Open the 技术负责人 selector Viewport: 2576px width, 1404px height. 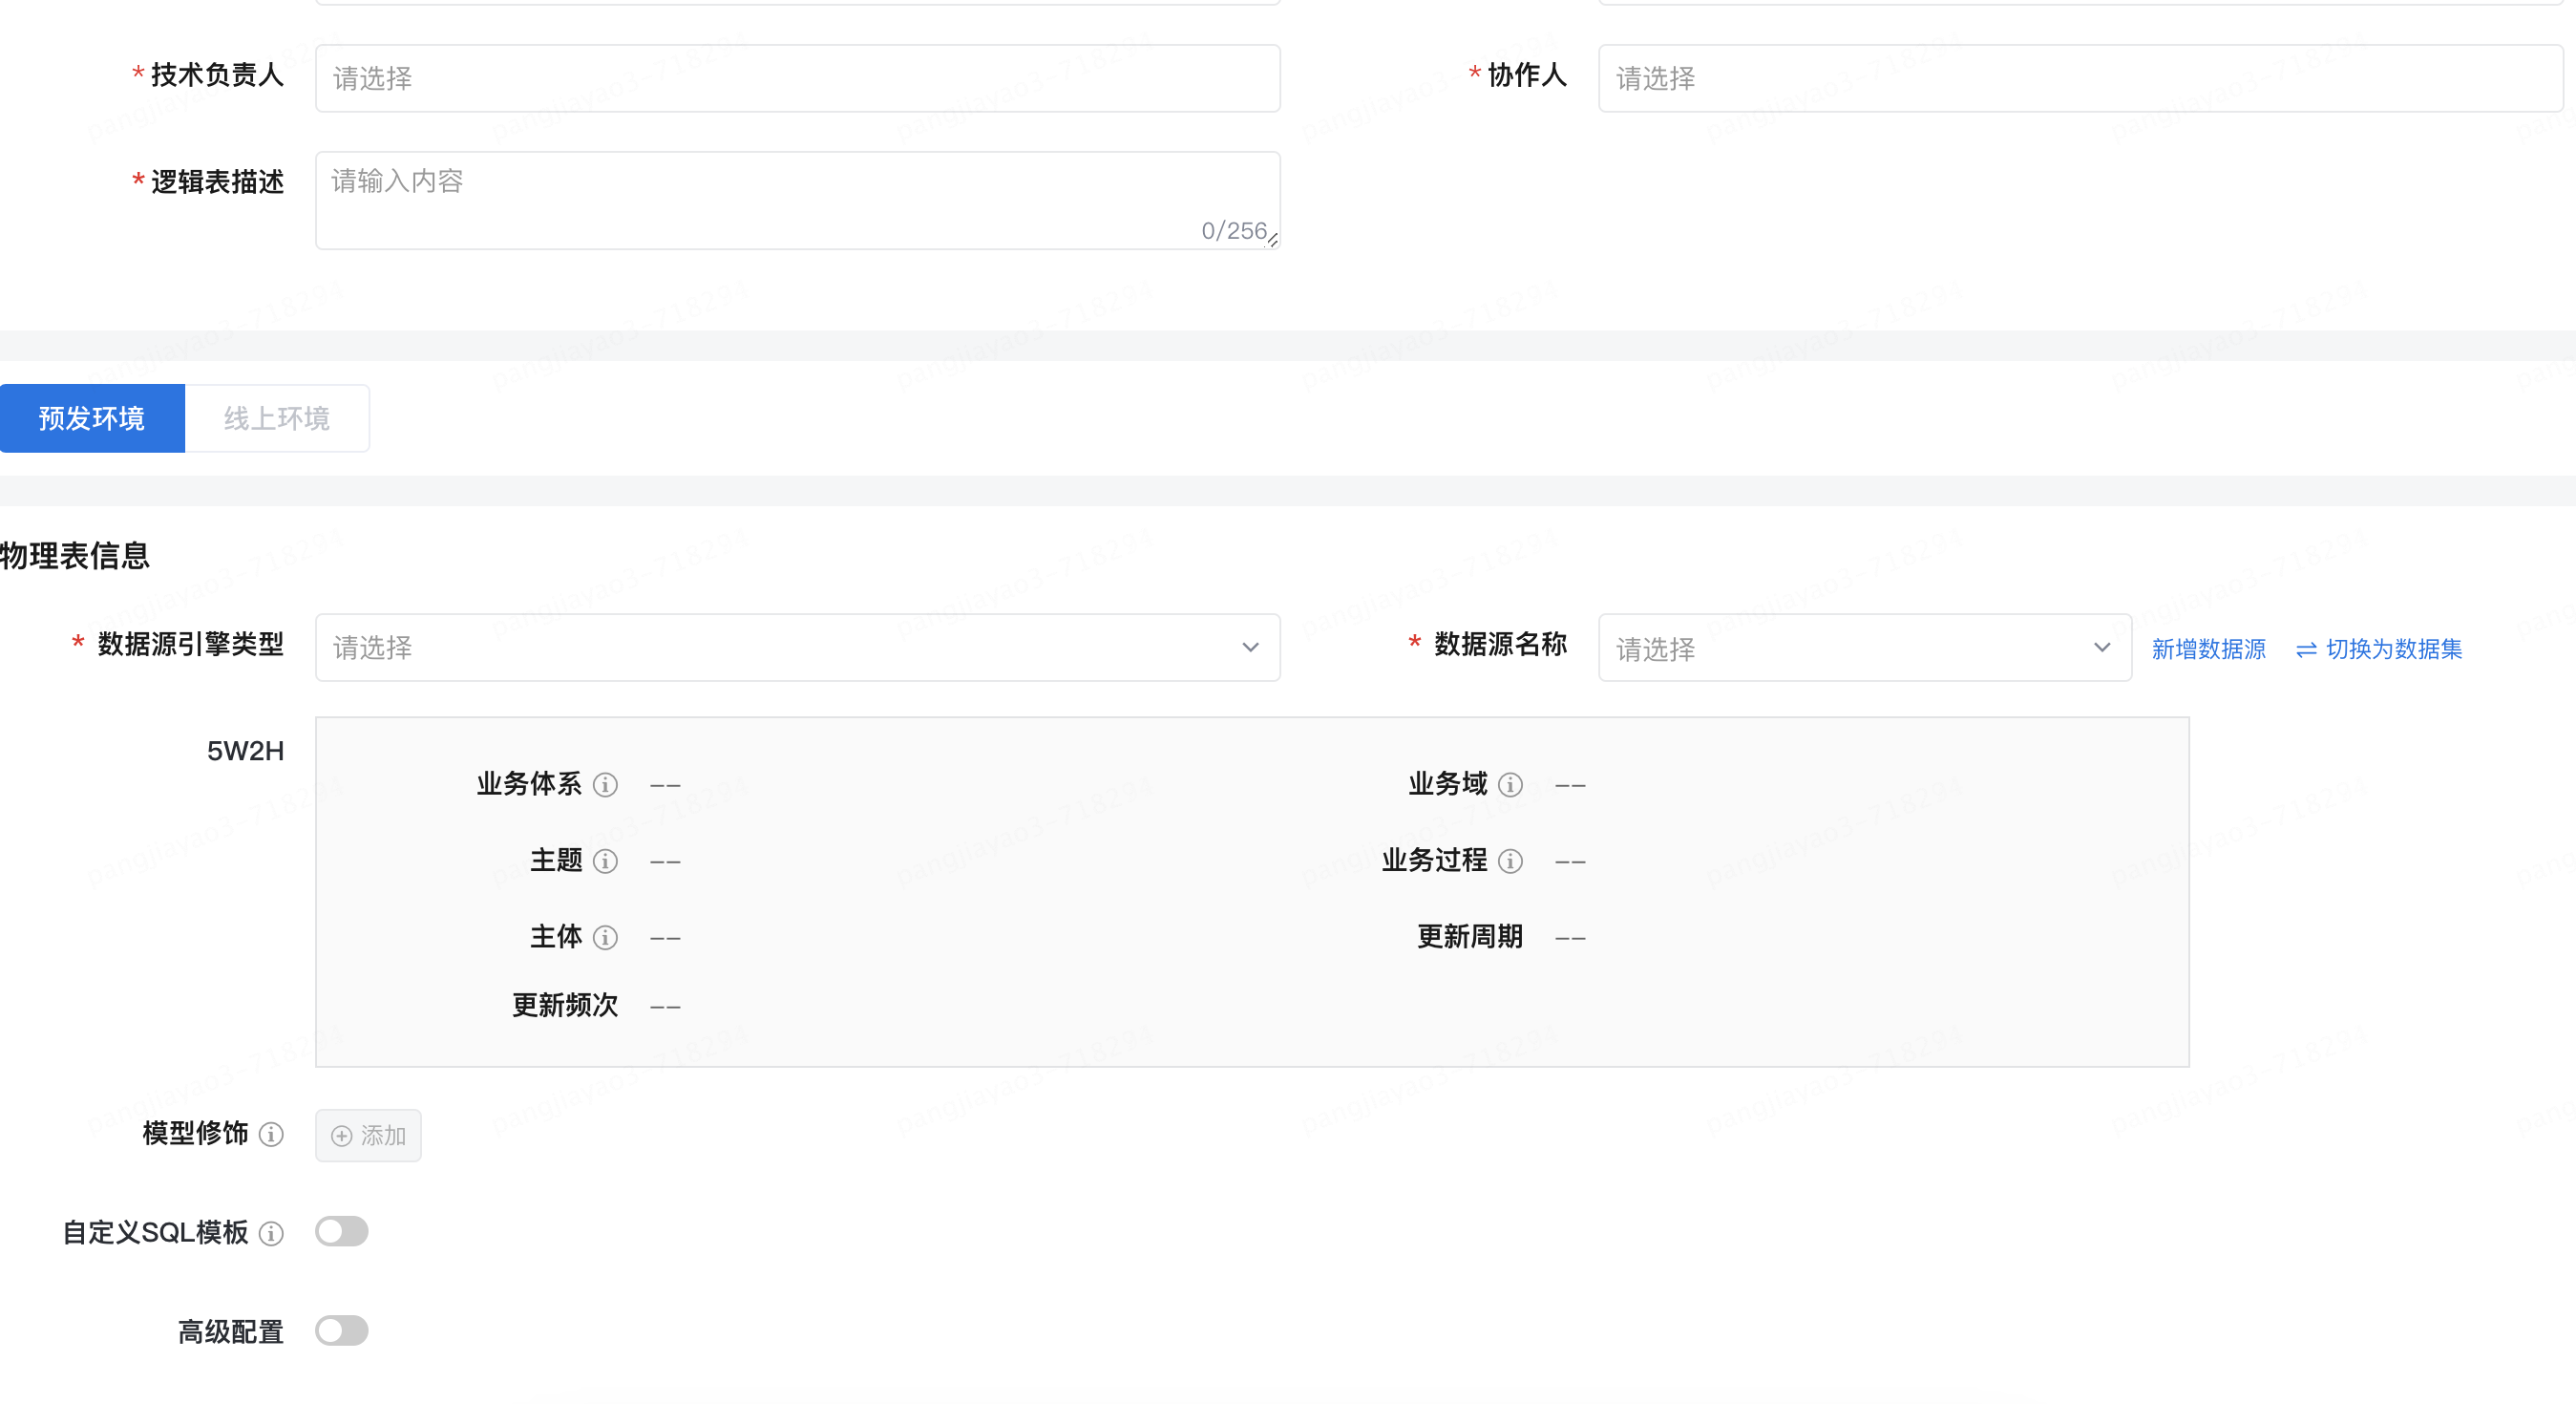click(x=798, y=78)
